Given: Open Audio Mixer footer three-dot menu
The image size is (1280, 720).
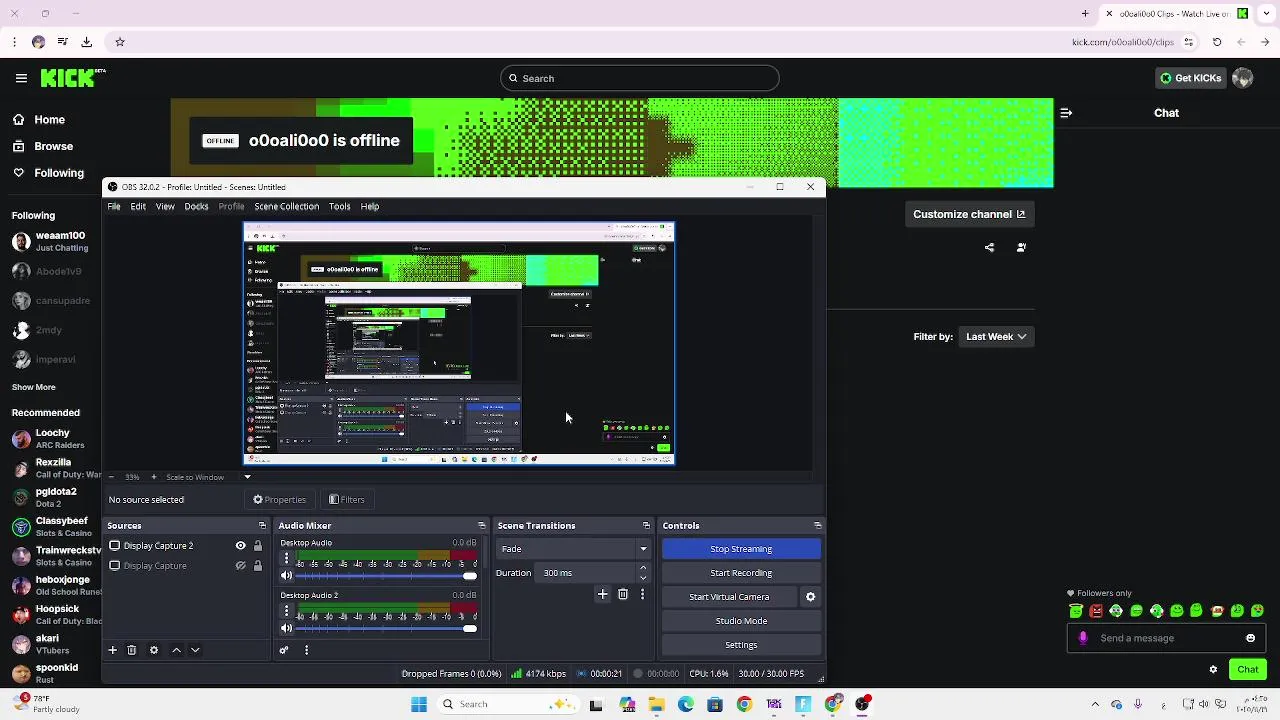Looking at the screenshot, I should [x=306, y=650].
